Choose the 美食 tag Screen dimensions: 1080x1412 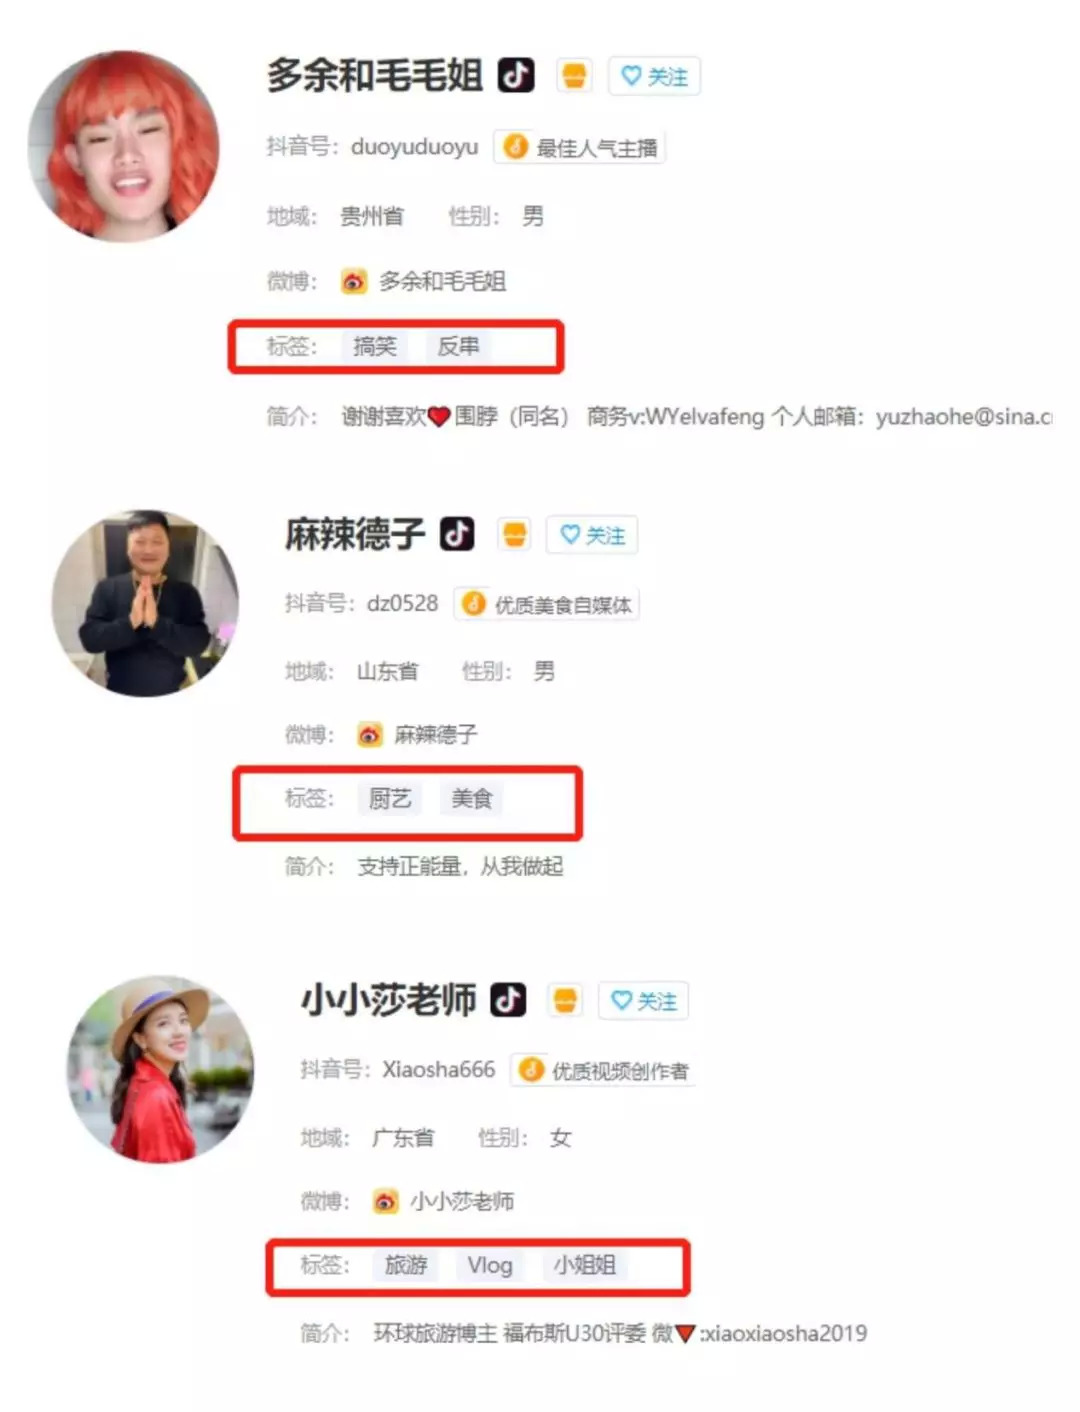(x=472, y=798)
